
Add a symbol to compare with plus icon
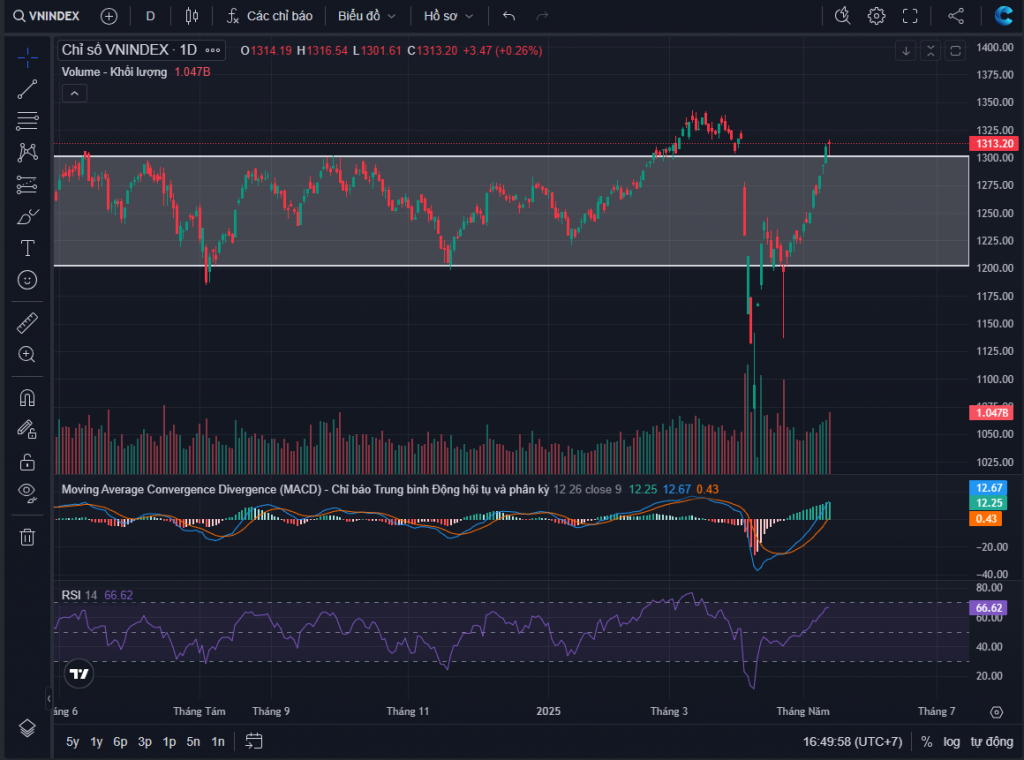tap(109, 16)
